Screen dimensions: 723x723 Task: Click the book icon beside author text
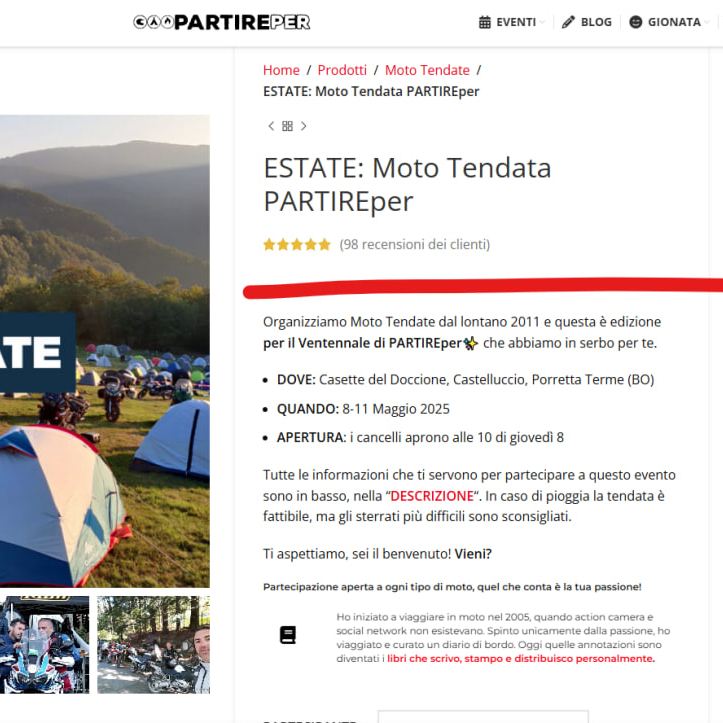click(288, 635)
